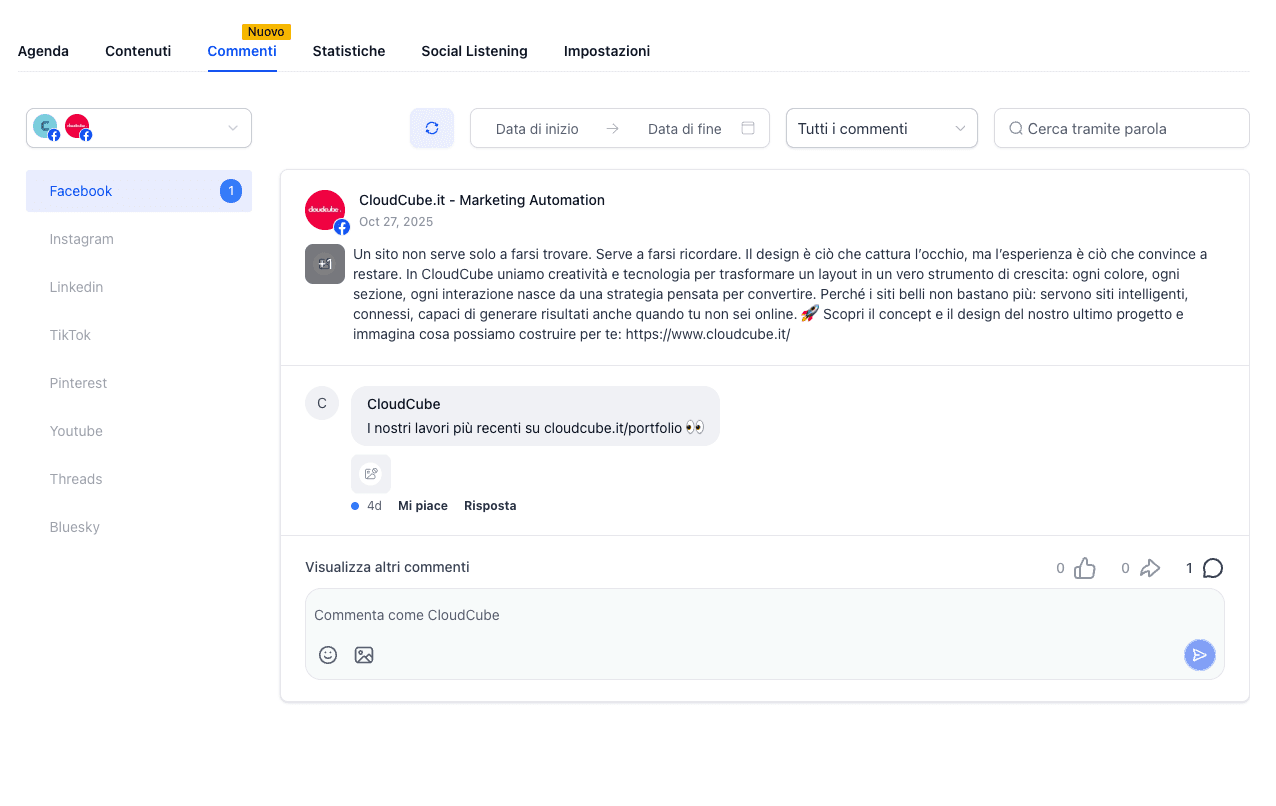Click the Data di fine field
The height and width of the screenshot is (806, 1276).
tap(685, 128)
